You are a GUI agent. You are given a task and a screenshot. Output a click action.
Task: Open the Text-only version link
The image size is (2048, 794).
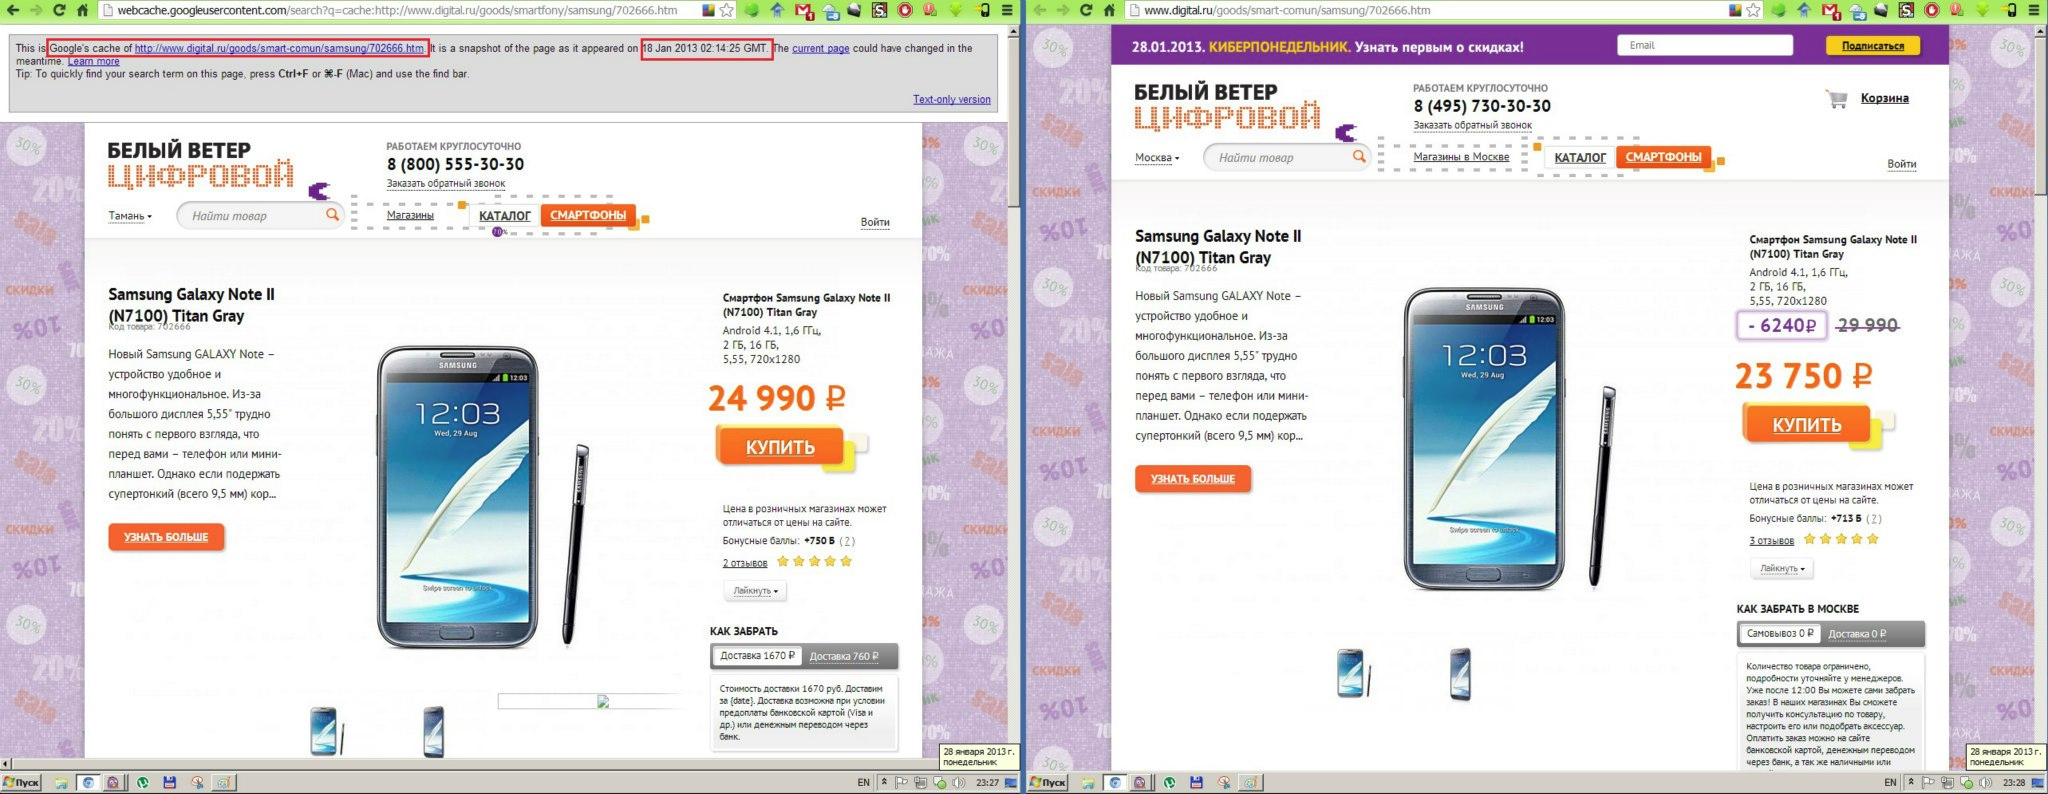pos(951,99)
